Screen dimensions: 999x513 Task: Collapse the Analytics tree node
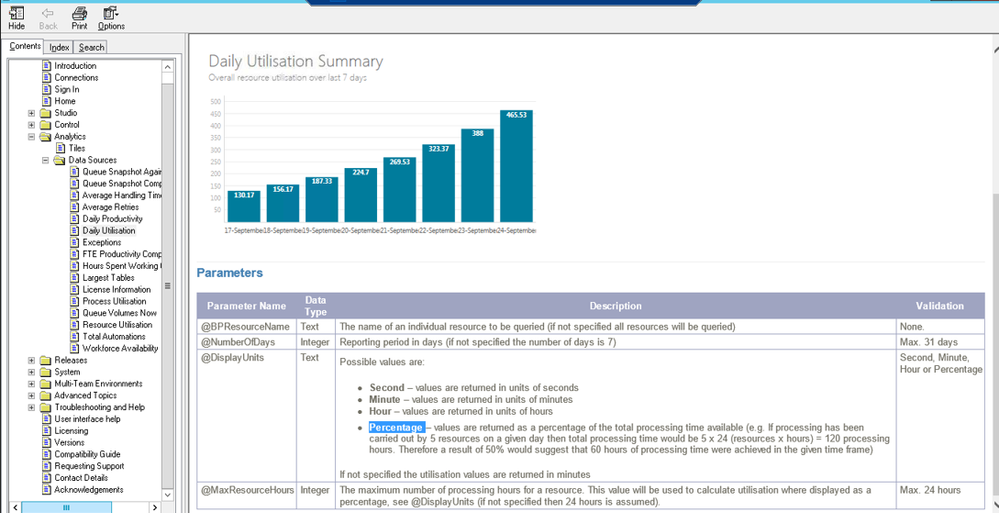tap(32, 137)
